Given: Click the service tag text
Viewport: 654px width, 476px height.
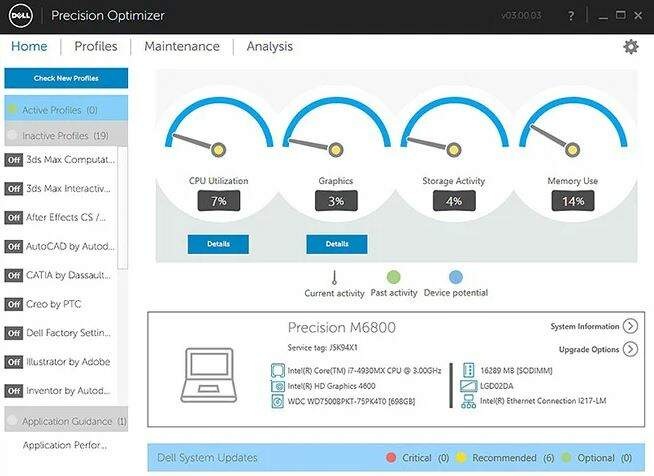Looking at the screenshot, I should coord(322,348).
